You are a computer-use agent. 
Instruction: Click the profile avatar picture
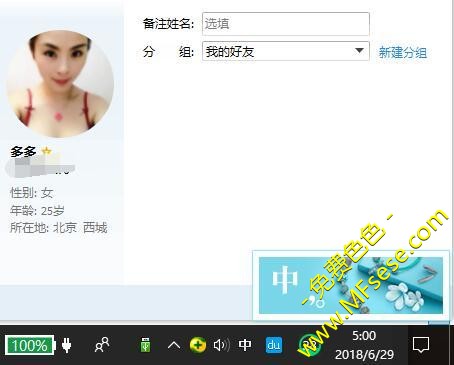coord(60,84)
